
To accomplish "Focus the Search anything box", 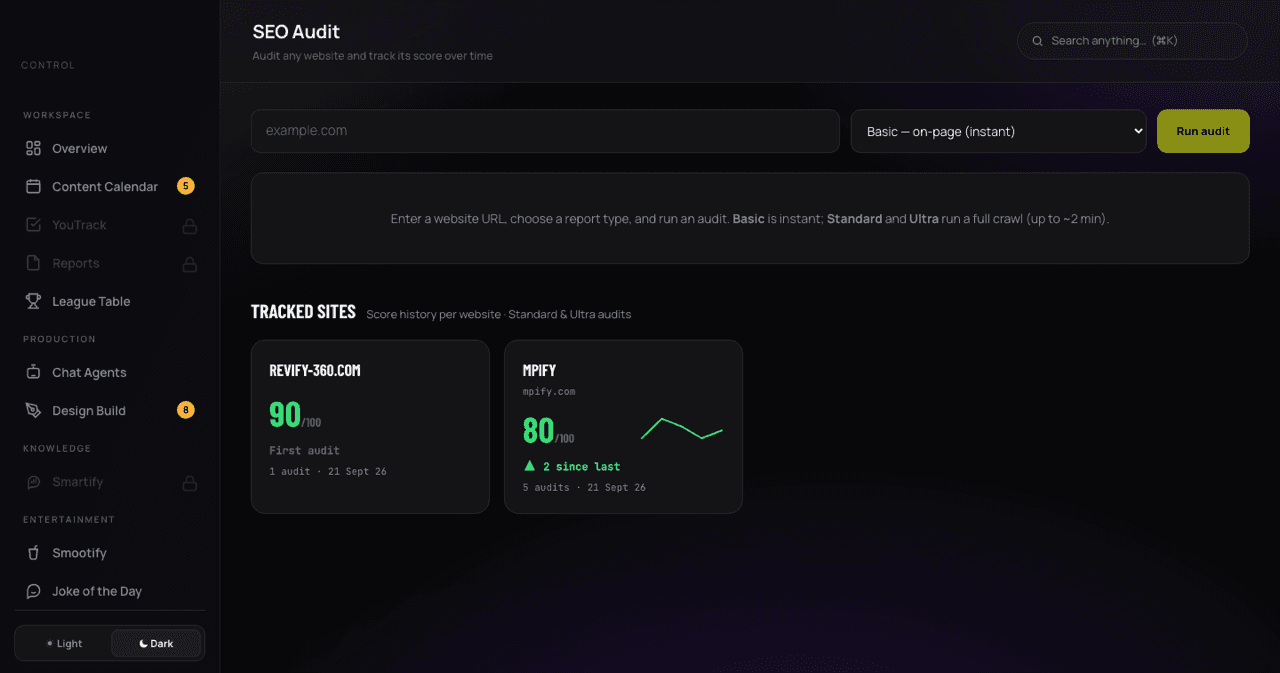I will coord(1132,41).
